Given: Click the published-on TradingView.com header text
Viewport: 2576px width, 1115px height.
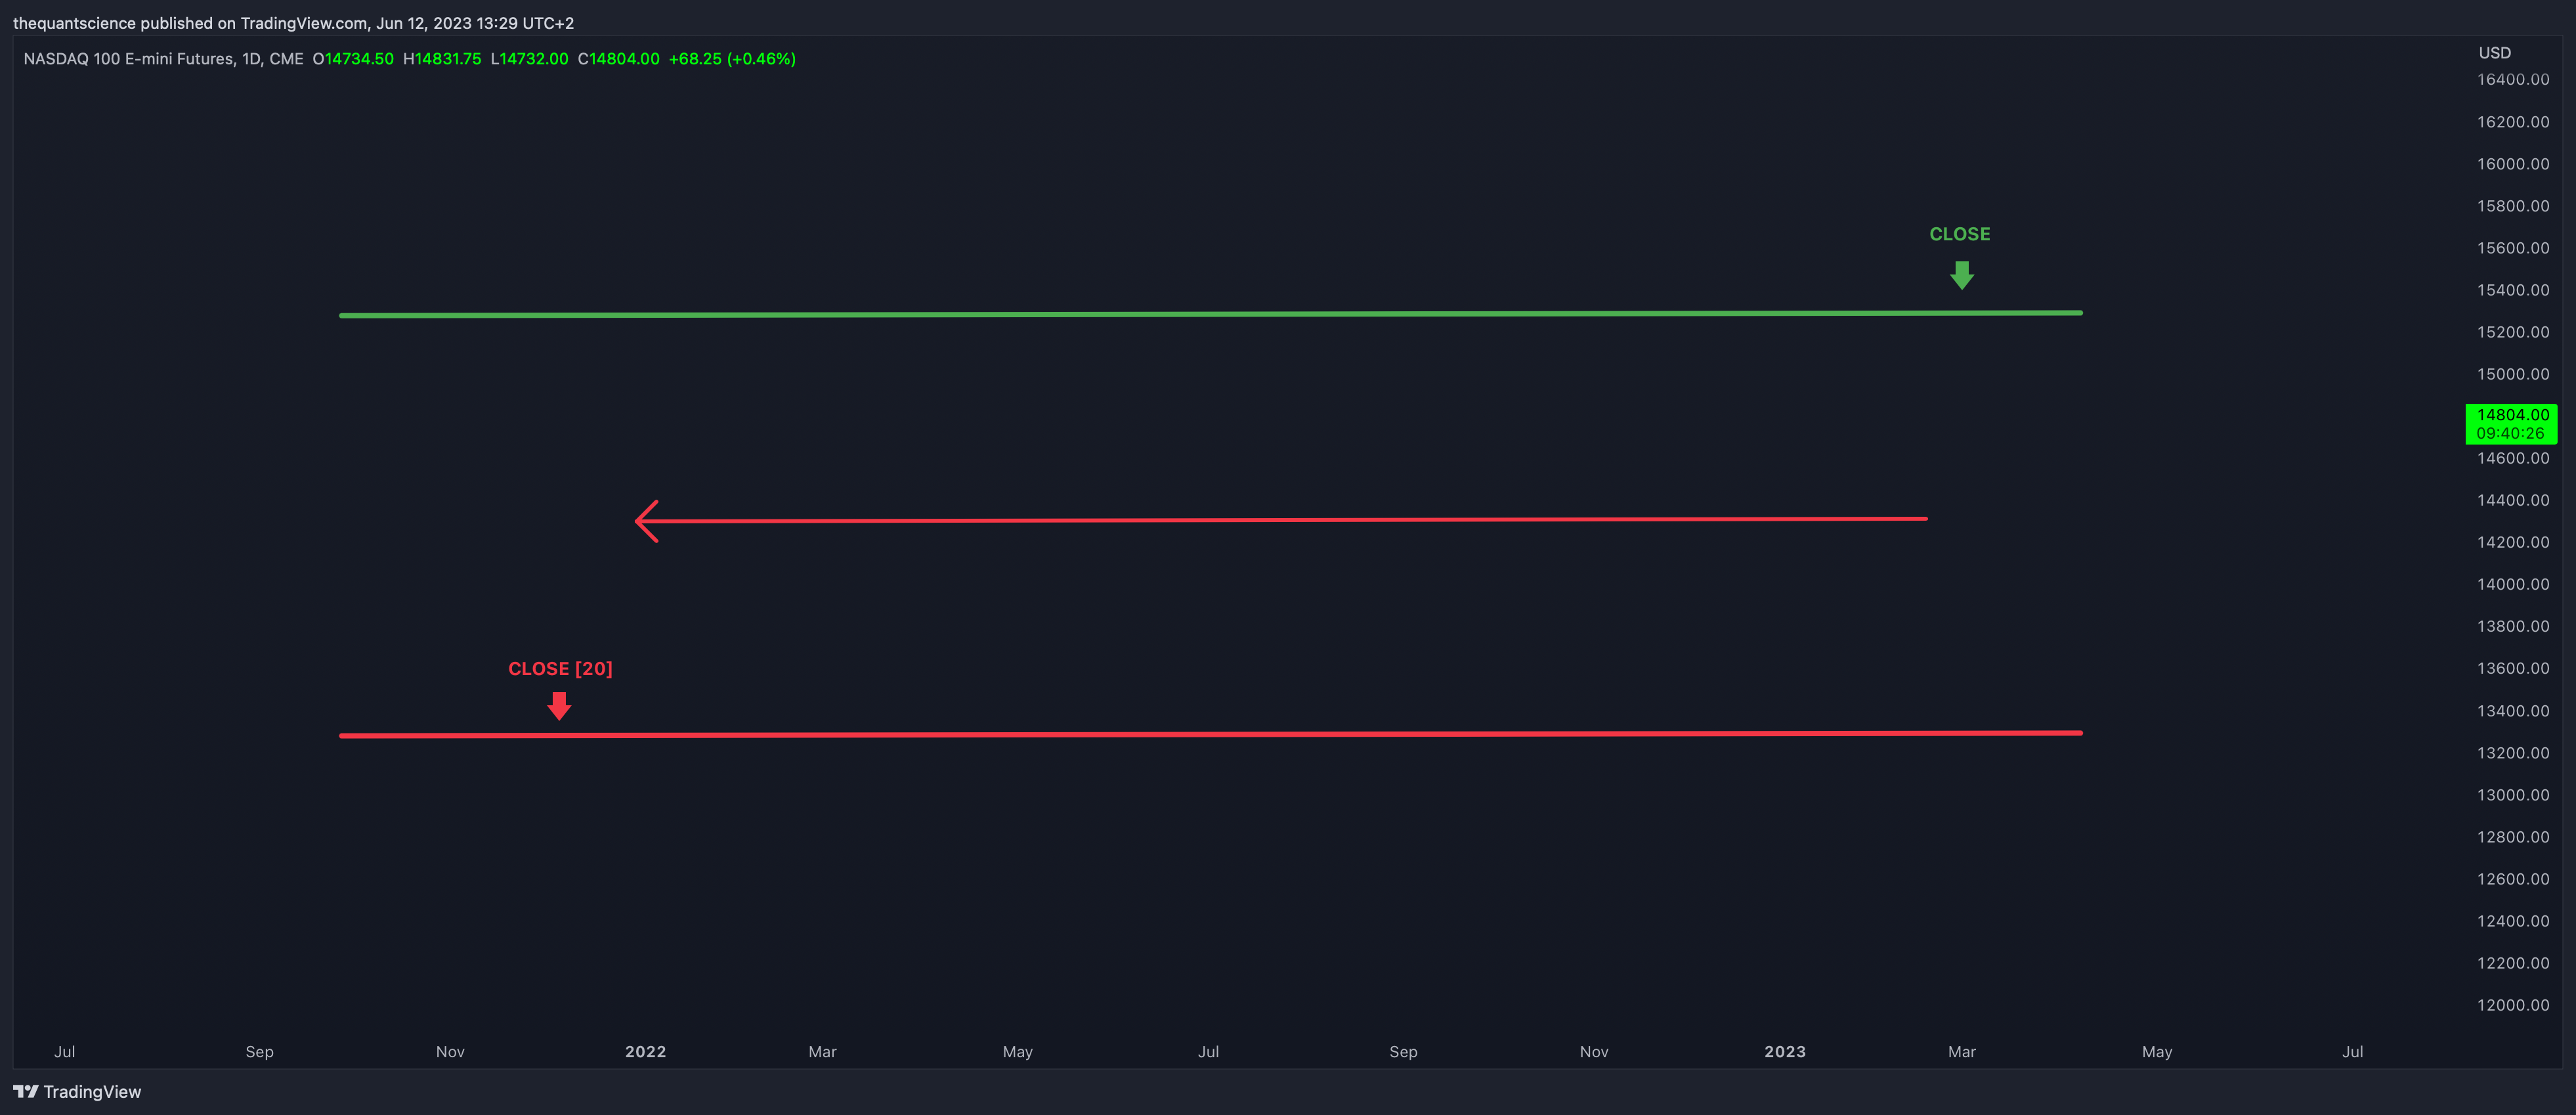Looking at the screenshot, I should coord(293,23).
